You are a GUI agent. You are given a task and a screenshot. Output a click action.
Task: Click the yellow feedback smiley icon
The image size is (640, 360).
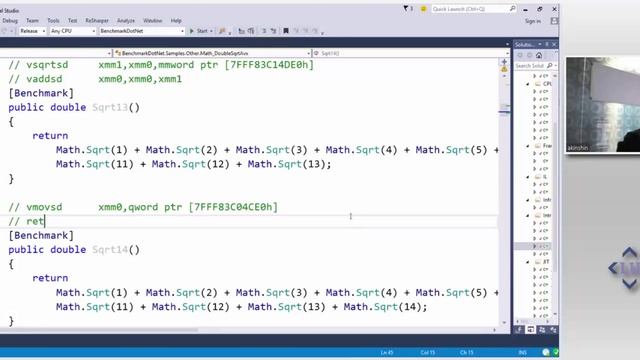click(423, 9)
